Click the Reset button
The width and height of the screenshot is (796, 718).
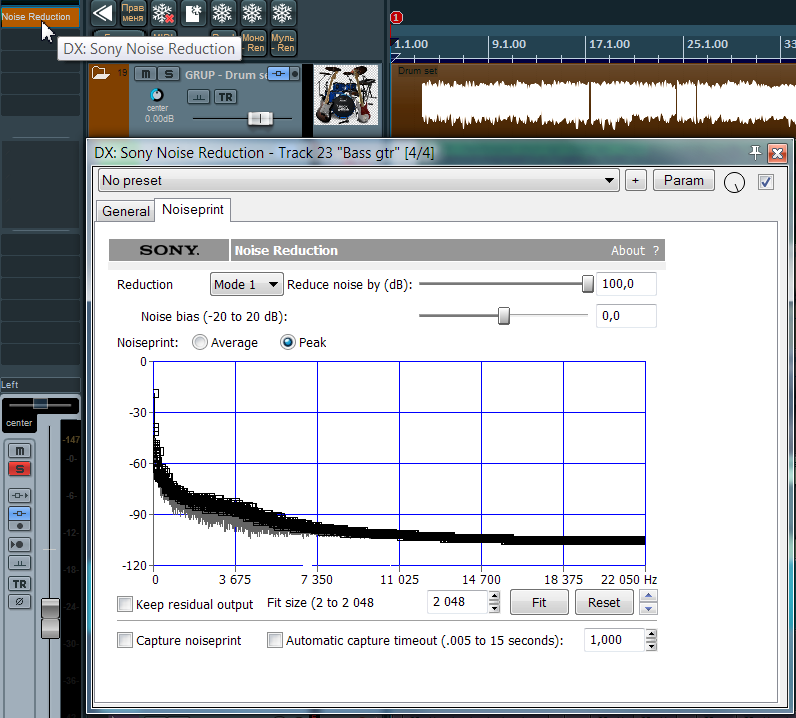604,603
